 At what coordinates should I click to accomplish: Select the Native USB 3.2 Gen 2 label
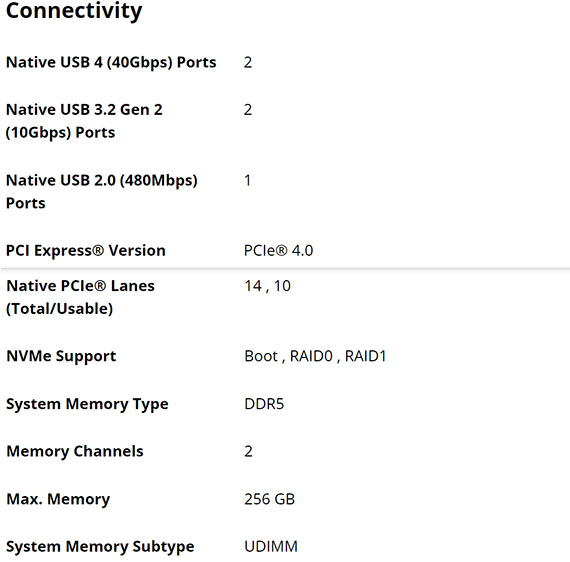pos(84,121)
